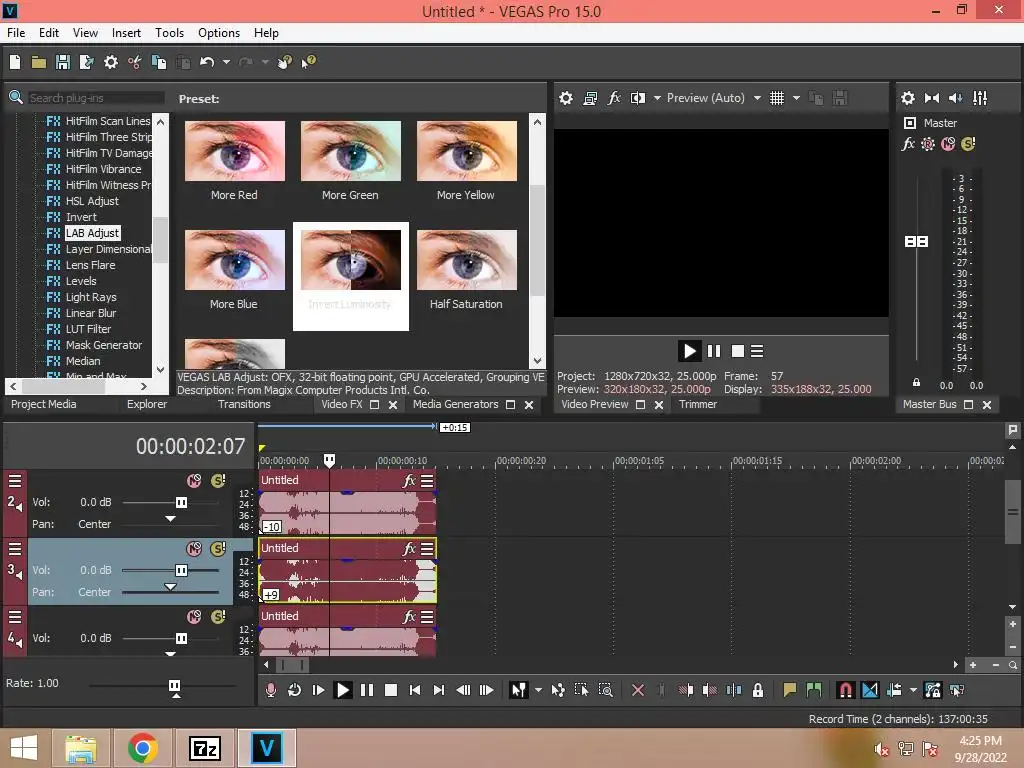
Task: Open Interactive Tutorials icon
Action: (x=284, y=62)
